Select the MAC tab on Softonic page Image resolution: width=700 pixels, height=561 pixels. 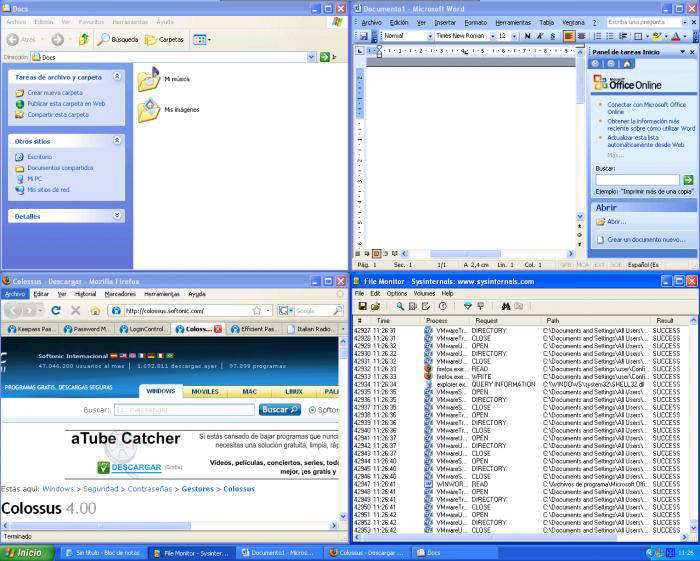[249, 392]
